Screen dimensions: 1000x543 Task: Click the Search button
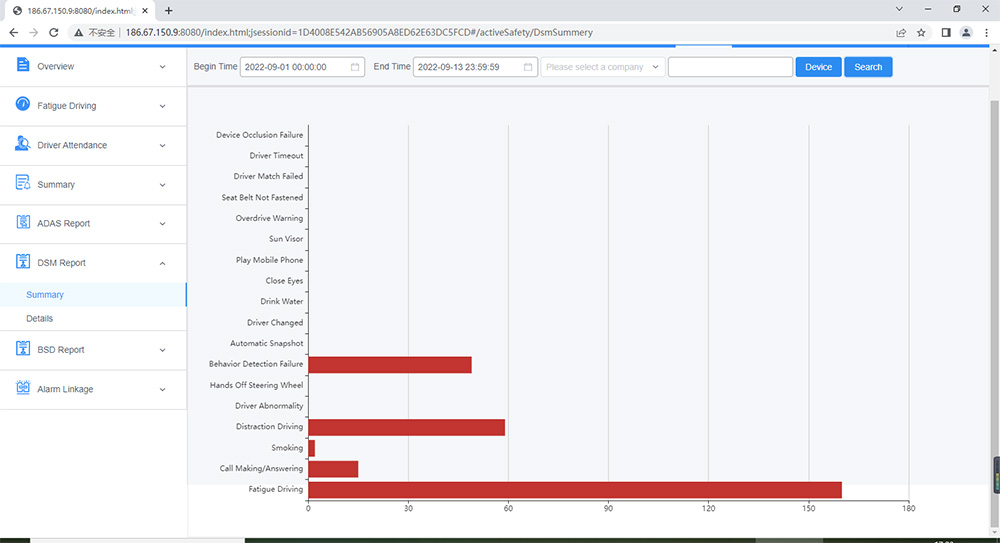[868, 67]
